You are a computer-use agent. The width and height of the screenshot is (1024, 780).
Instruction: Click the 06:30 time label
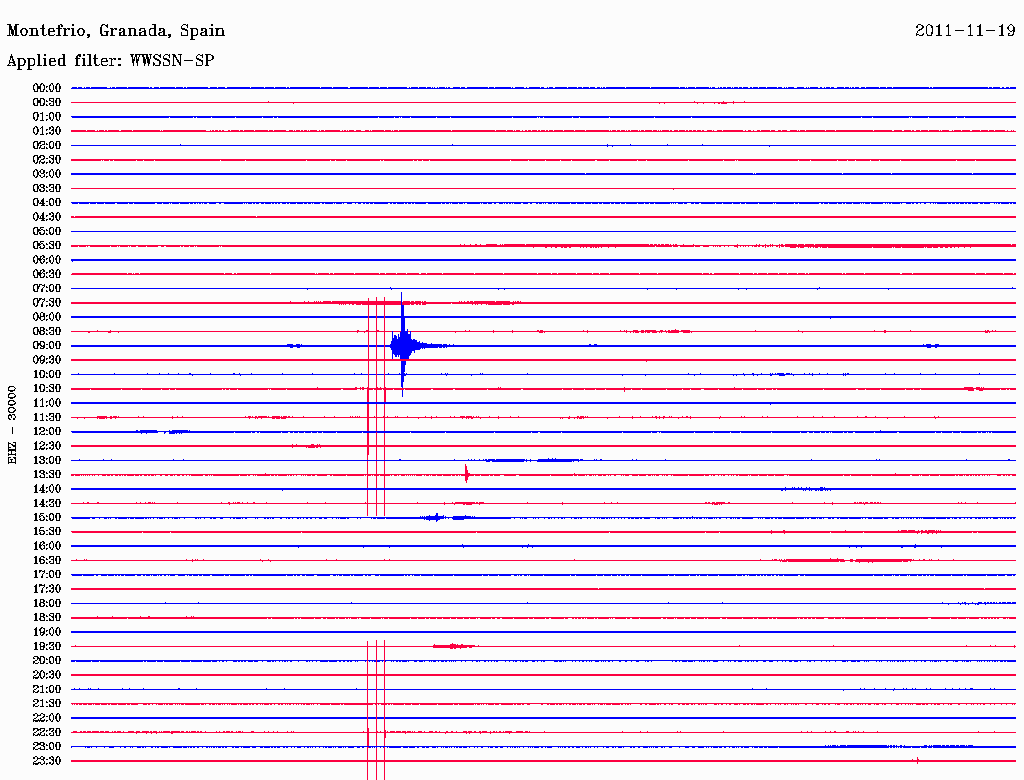47,274
